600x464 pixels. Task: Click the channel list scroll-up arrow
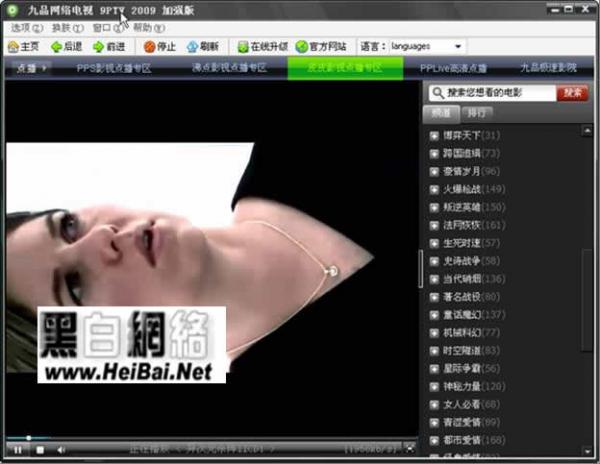(x=587, y=131)
